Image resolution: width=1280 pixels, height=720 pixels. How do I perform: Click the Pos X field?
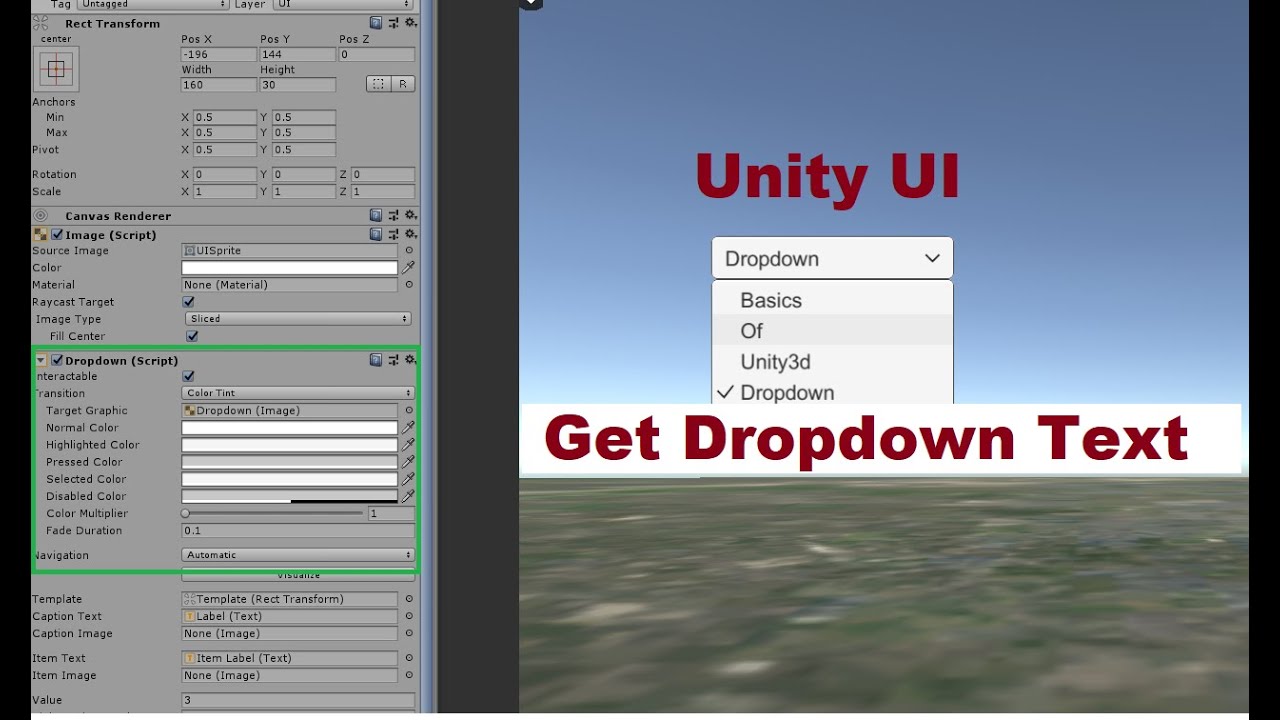[219, 54]
